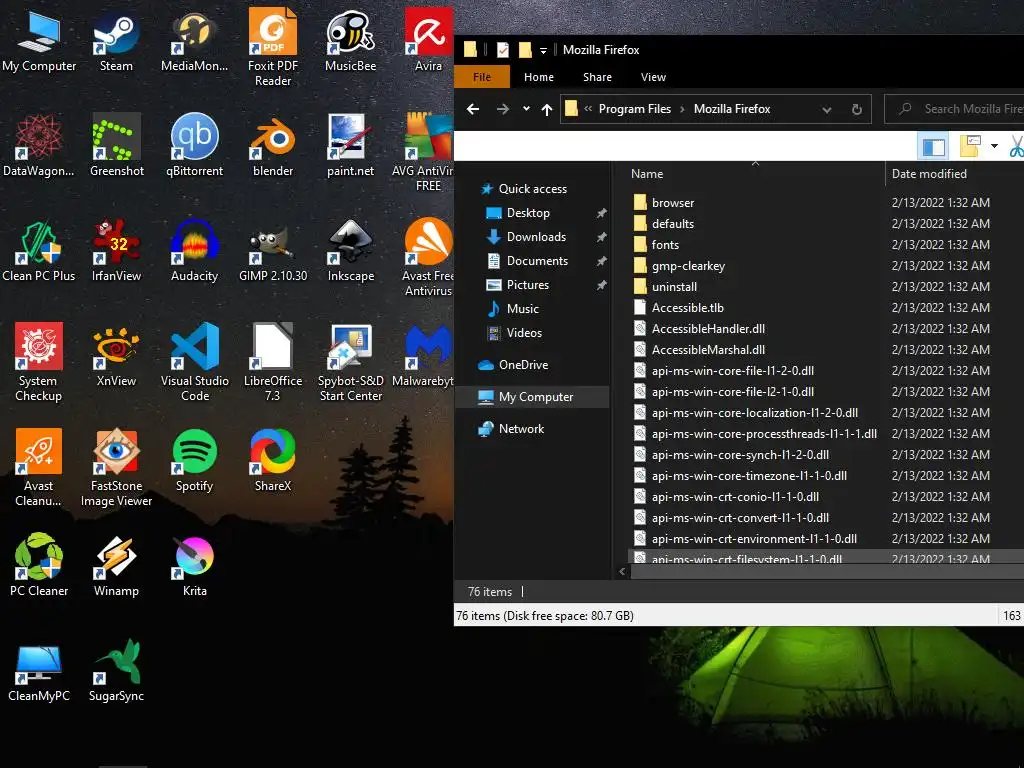Open the recent locations dropdown

(526, 109)
